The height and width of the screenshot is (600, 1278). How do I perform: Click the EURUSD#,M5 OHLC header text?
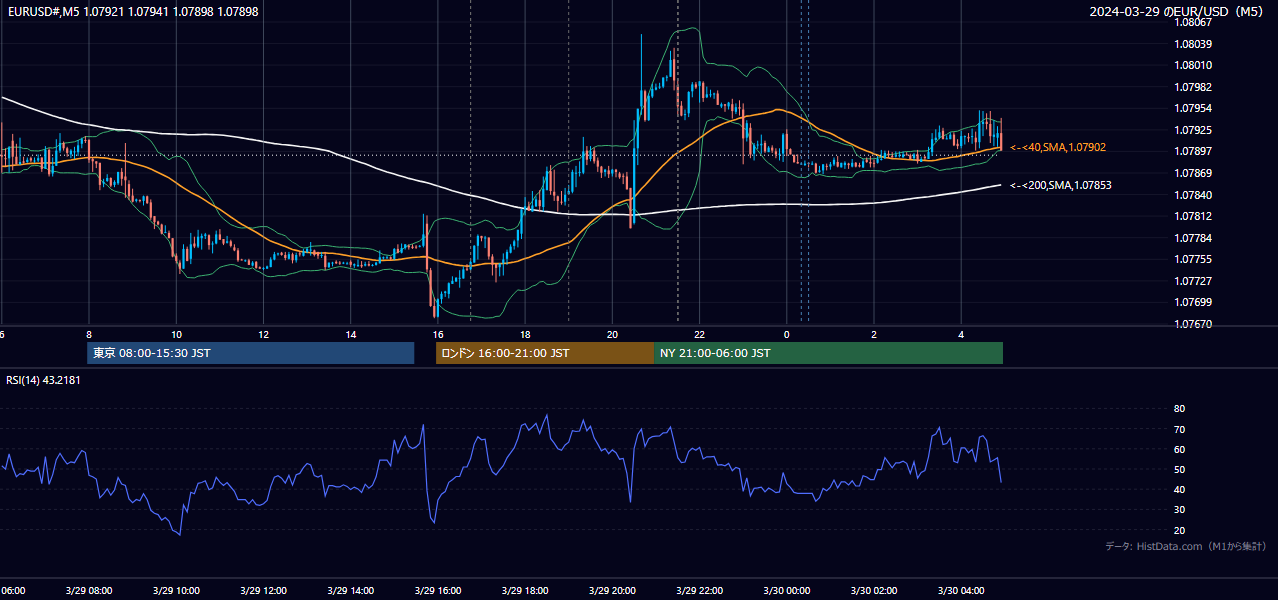(x=131, y=11)
